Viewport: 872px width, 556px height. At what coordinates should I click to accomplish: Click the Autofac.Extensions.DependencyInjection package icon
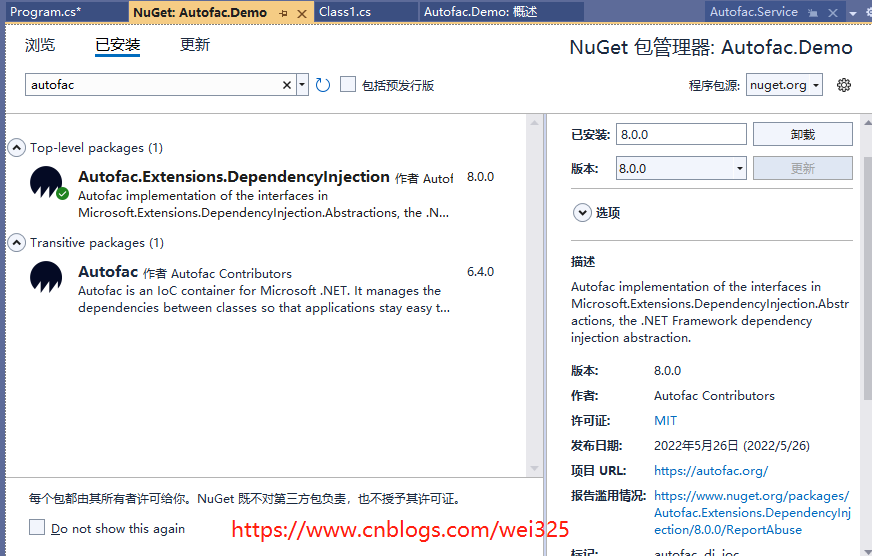point(47,182)
